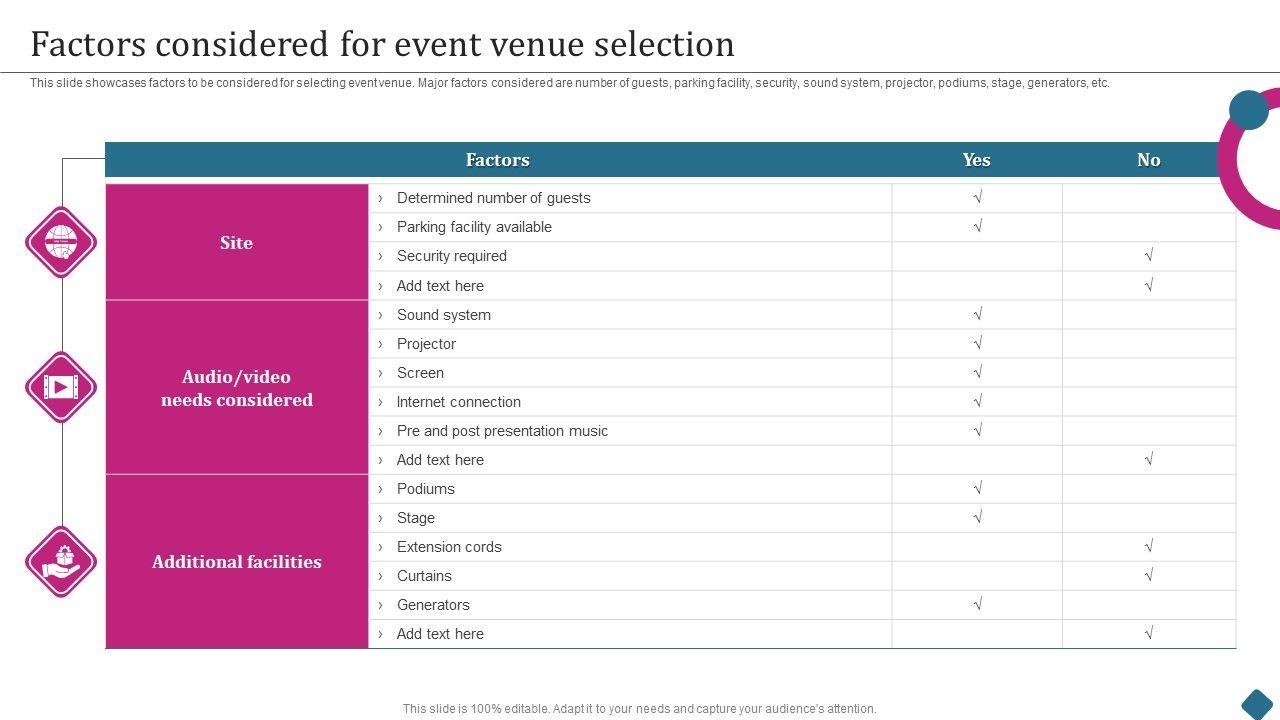Screen dimensions: 1280x720
Task: Click the pink Site category block
Action: coord(237,243)
